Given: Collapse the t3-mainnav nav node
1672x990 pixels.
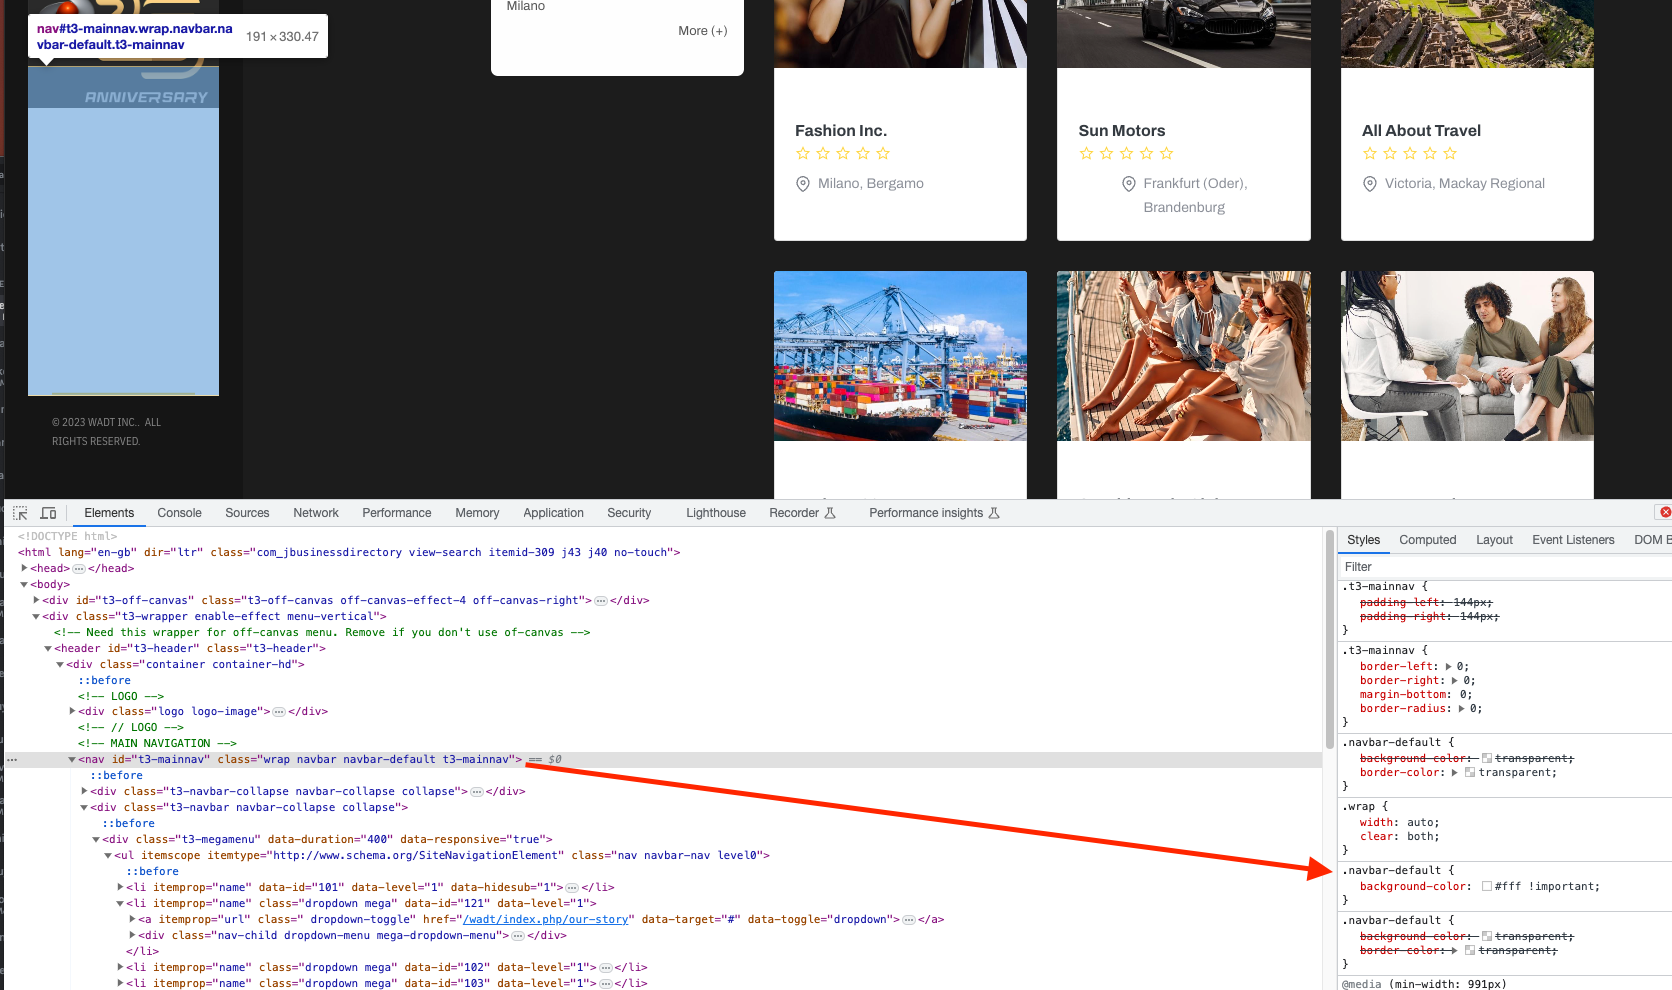Looking at the screenshot, I should [x=72, y=759].
